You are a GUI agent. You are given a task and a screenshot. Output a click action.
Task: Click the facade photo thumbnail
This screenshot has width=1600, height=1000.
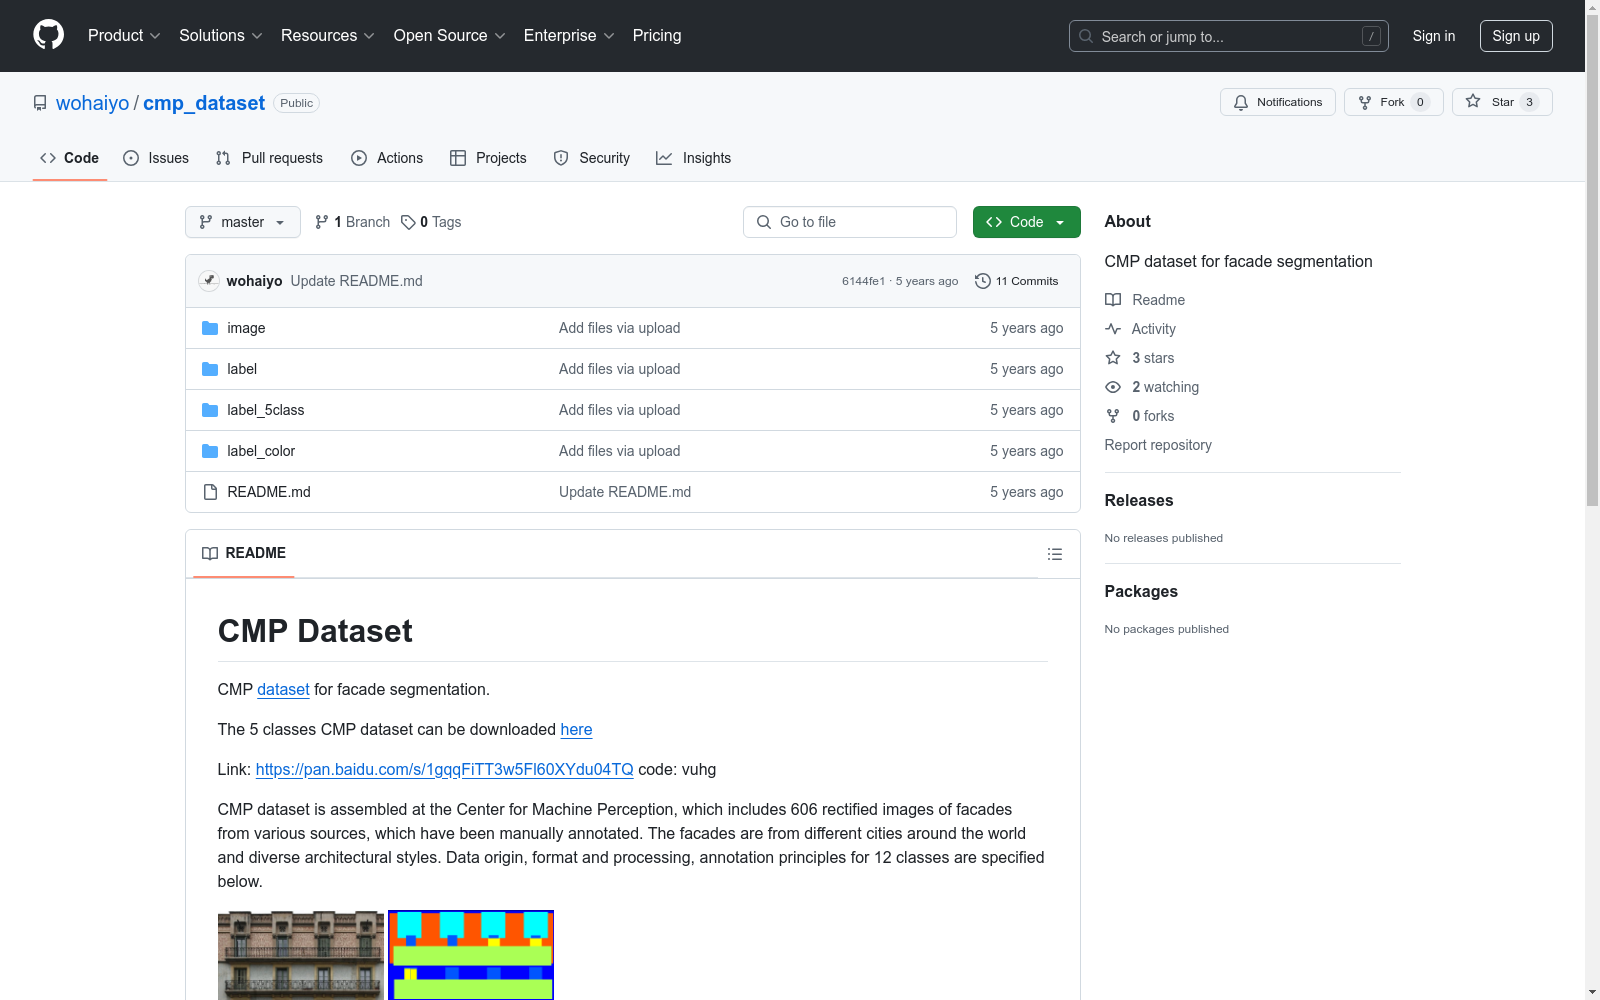pyautogui.click(x=301, y=955)
